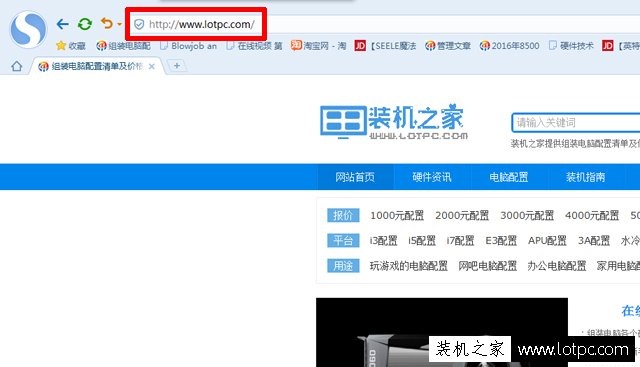Click the 用途 category label

343,266
